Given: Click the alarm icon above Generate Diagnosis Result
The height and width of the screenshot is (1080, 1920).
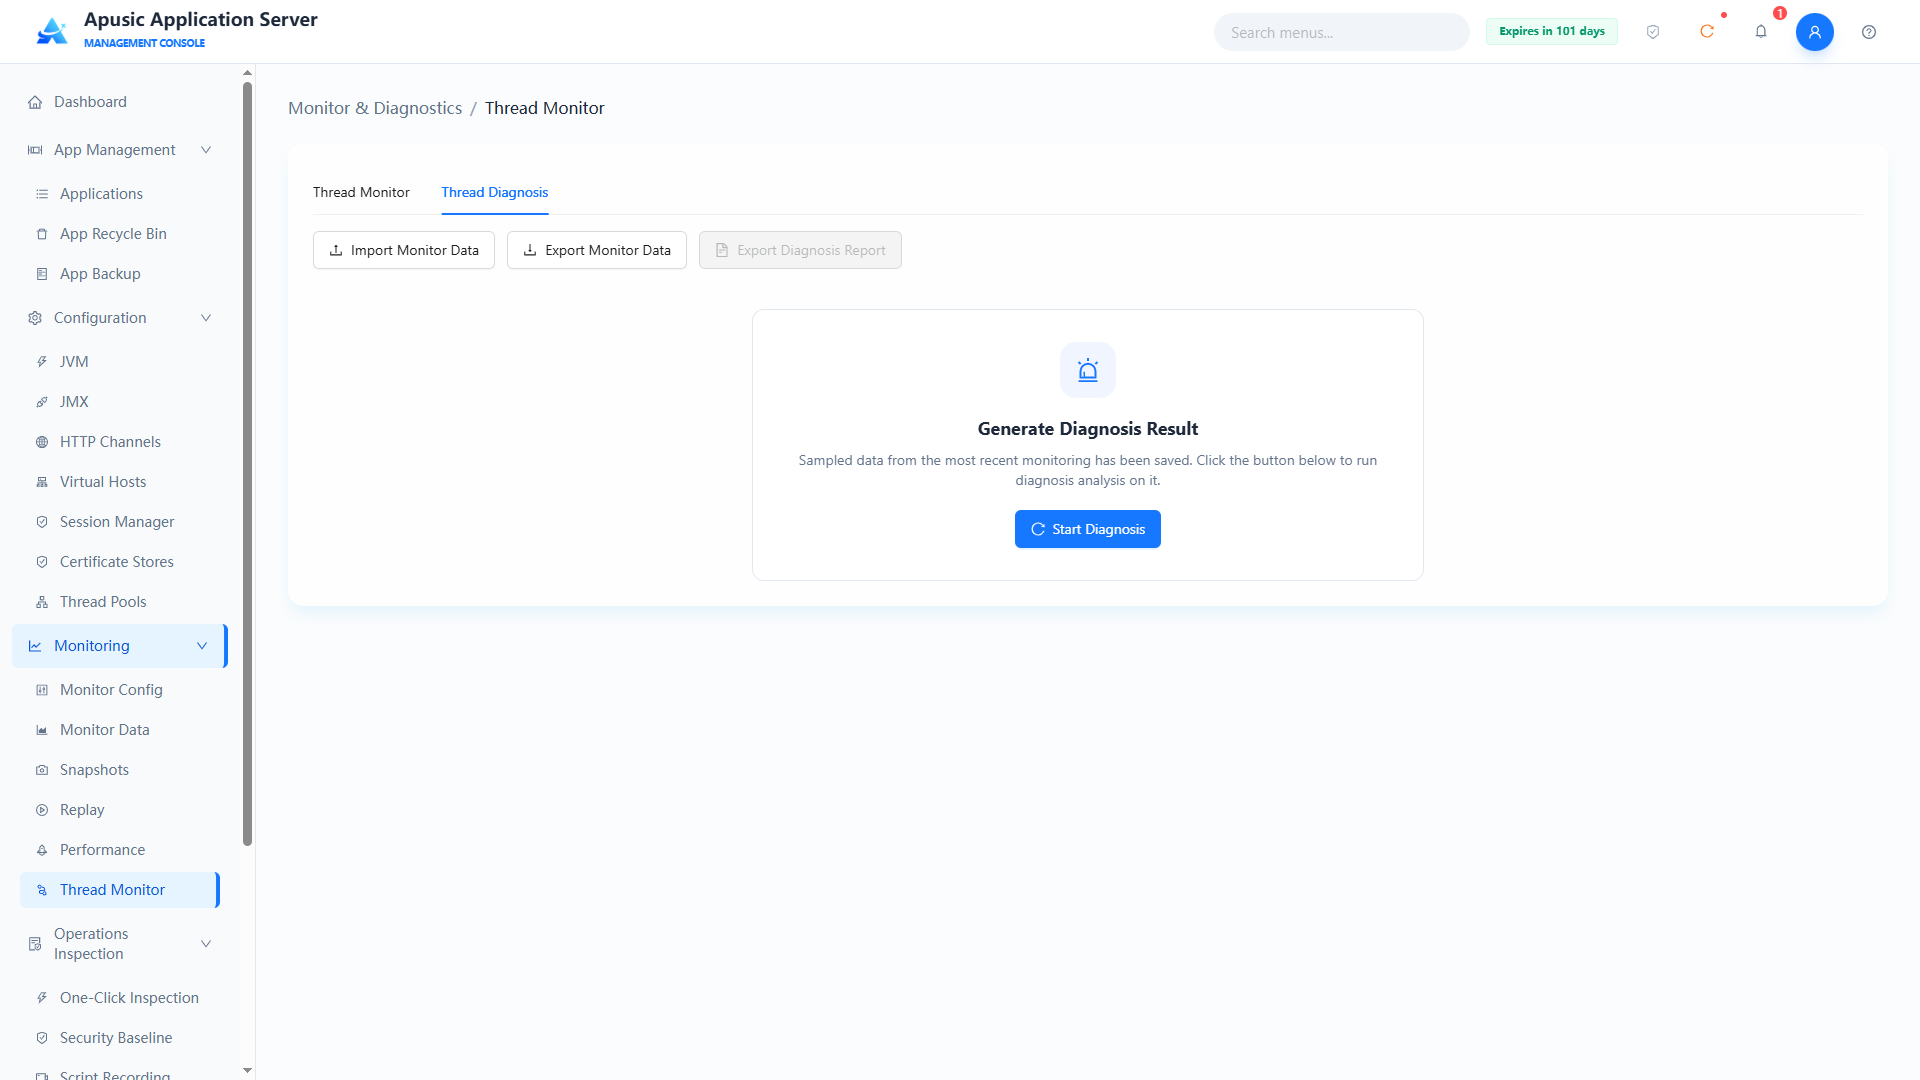Looking at the screenshot, I should (x=1088, y=370).
